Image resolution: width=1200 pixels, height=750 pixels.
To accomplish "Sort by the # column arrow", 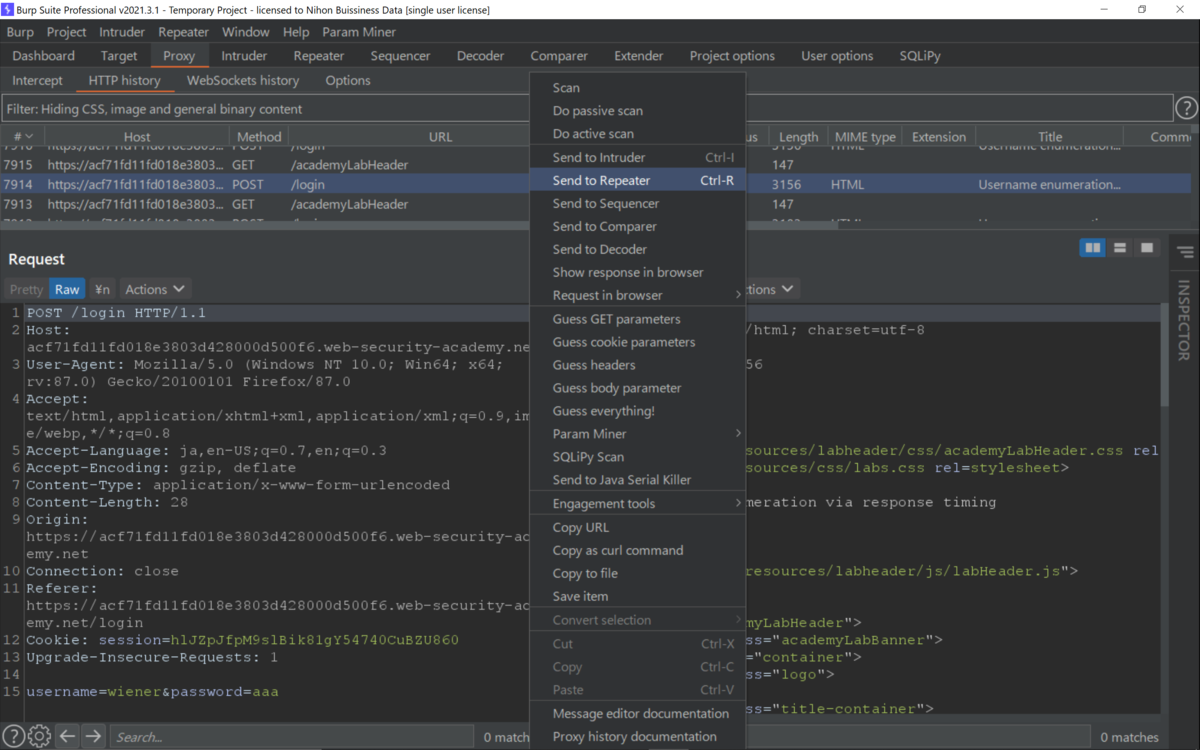I will coord(28,136).
